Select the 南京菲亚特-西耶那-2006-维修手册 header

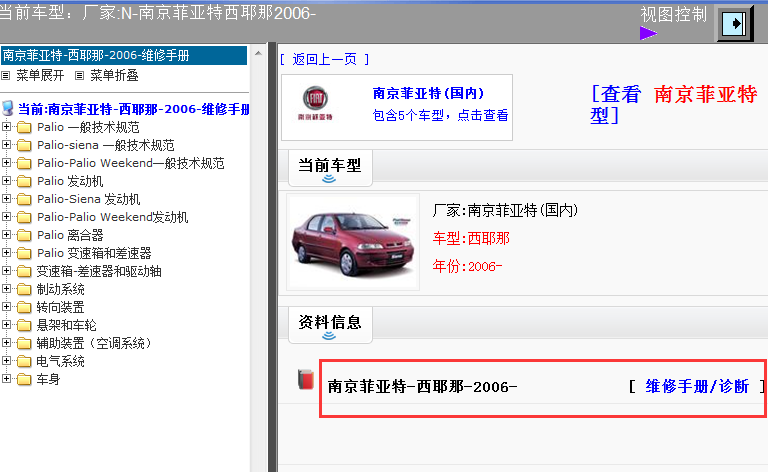pyautogui.click(x=124, y=55)
